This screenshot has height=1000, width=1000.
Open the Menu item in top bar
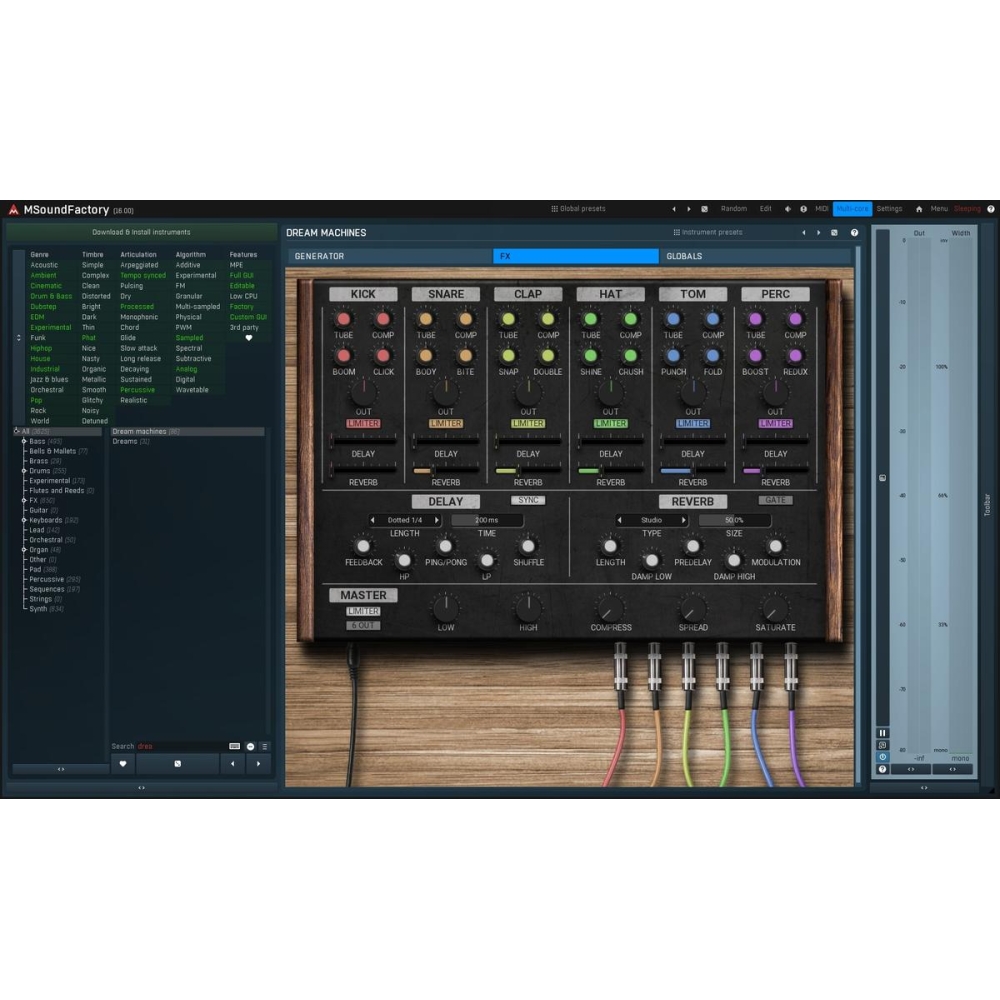[939, 209]
